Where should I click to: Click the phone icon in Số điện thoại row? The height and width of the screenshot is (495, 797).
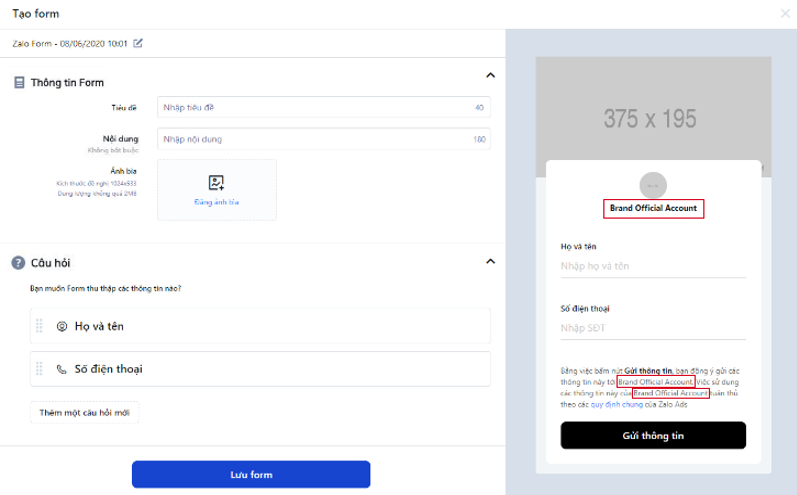[x=62, y=369]
